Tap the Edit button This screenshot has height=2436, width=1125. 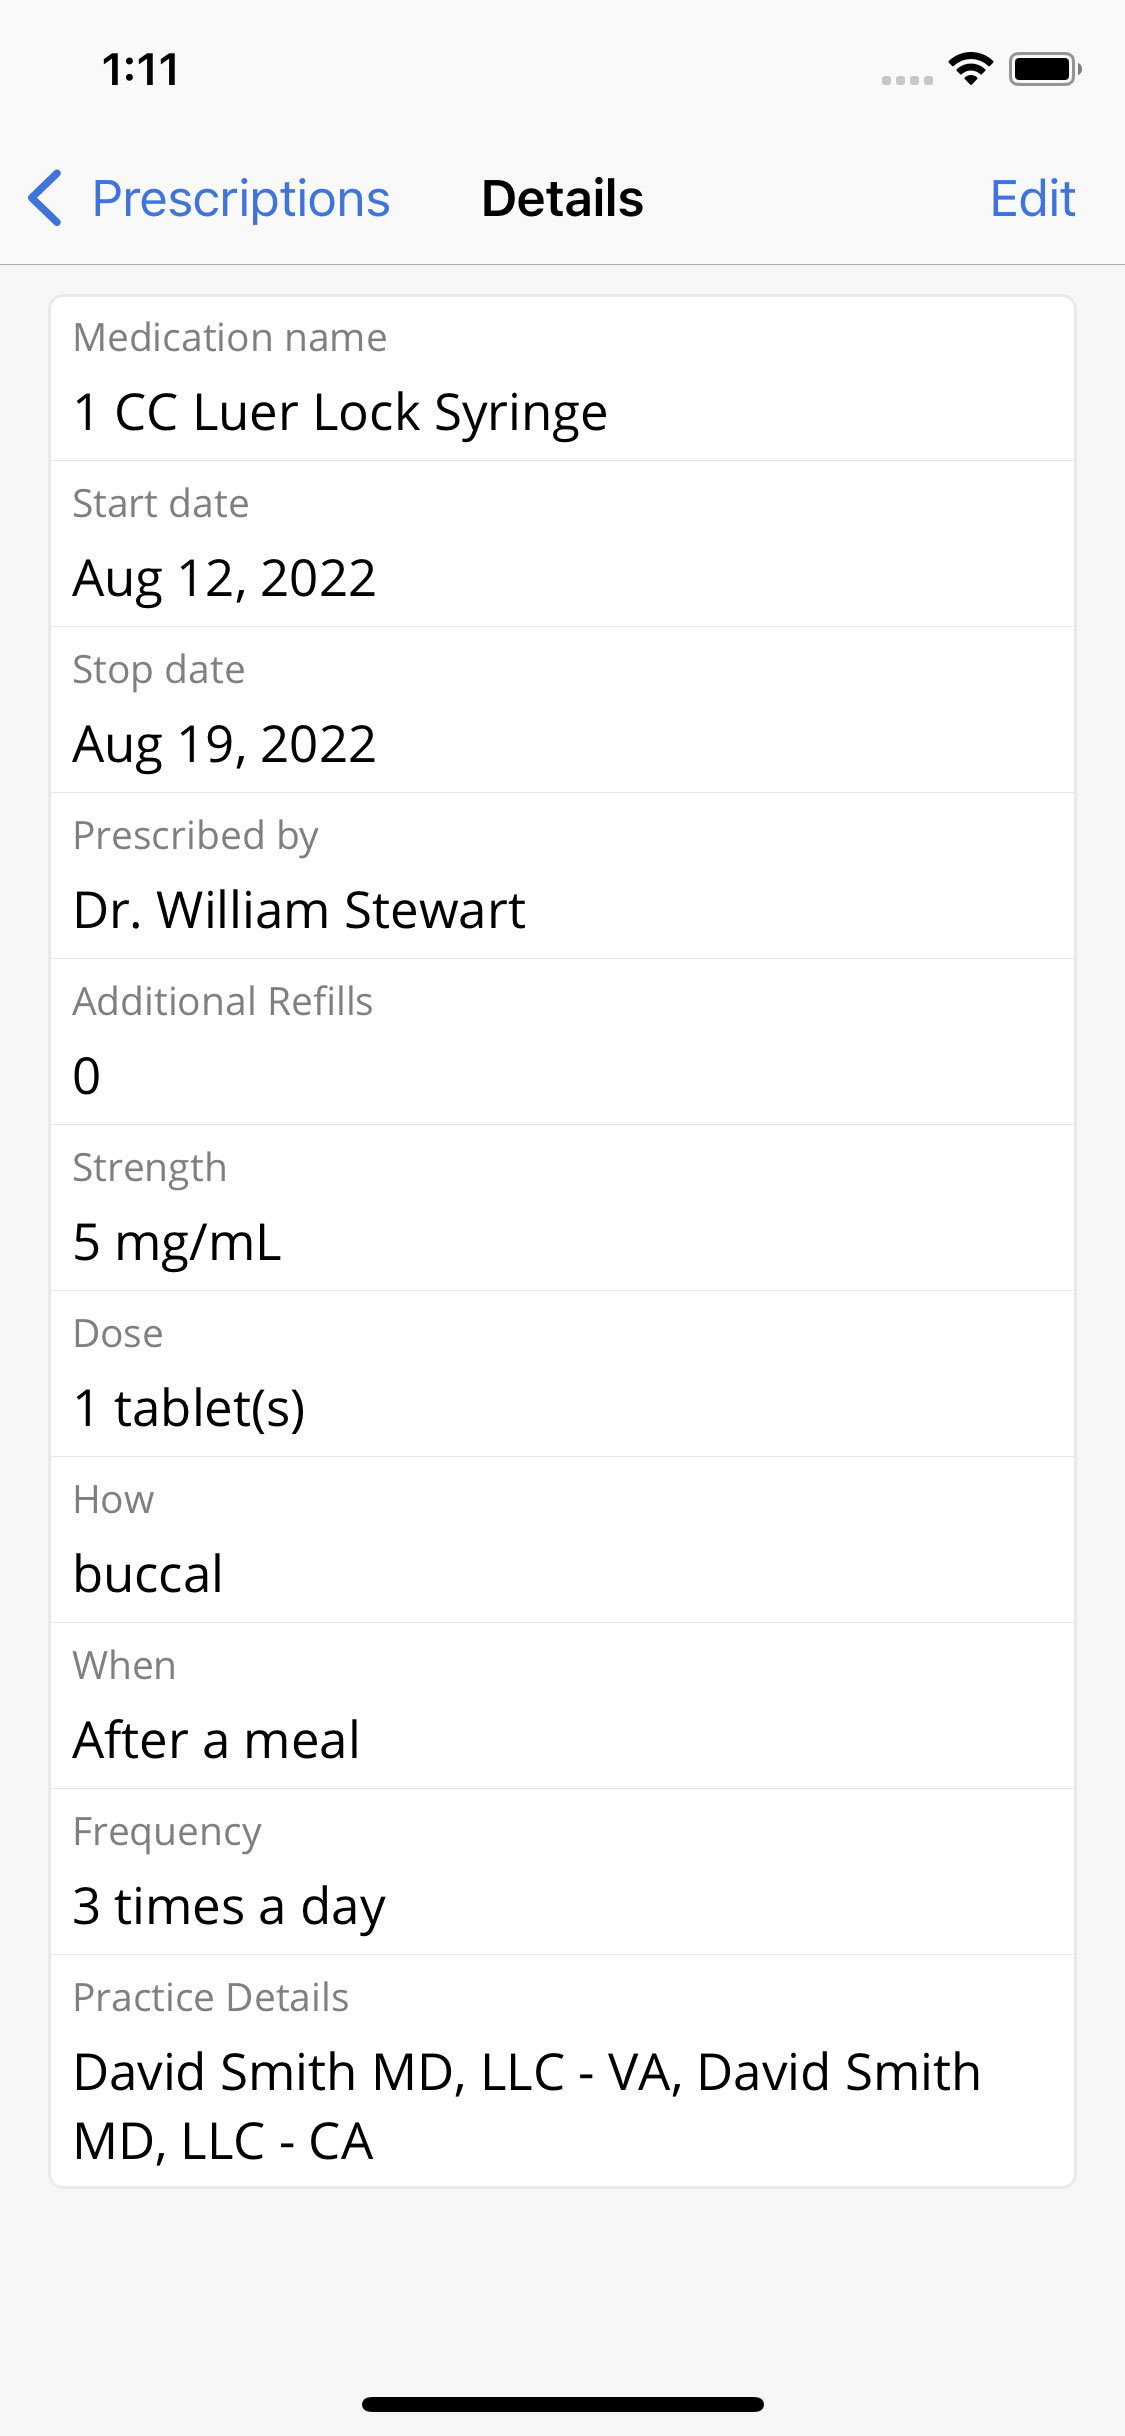click(1032, 198)
